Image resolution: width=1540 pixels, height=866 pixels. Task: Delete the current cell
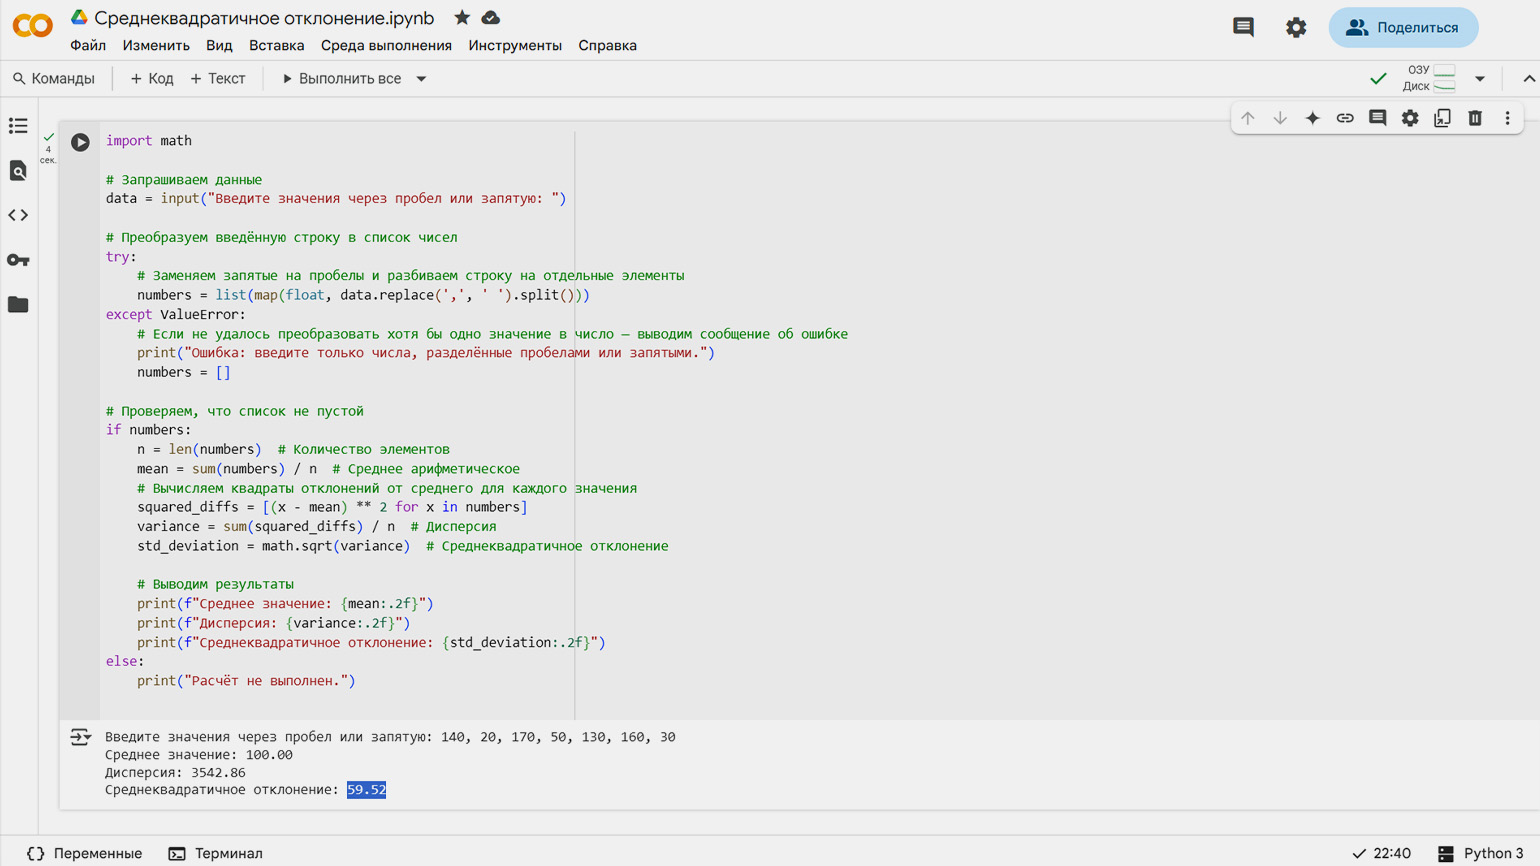point(1475,118)
